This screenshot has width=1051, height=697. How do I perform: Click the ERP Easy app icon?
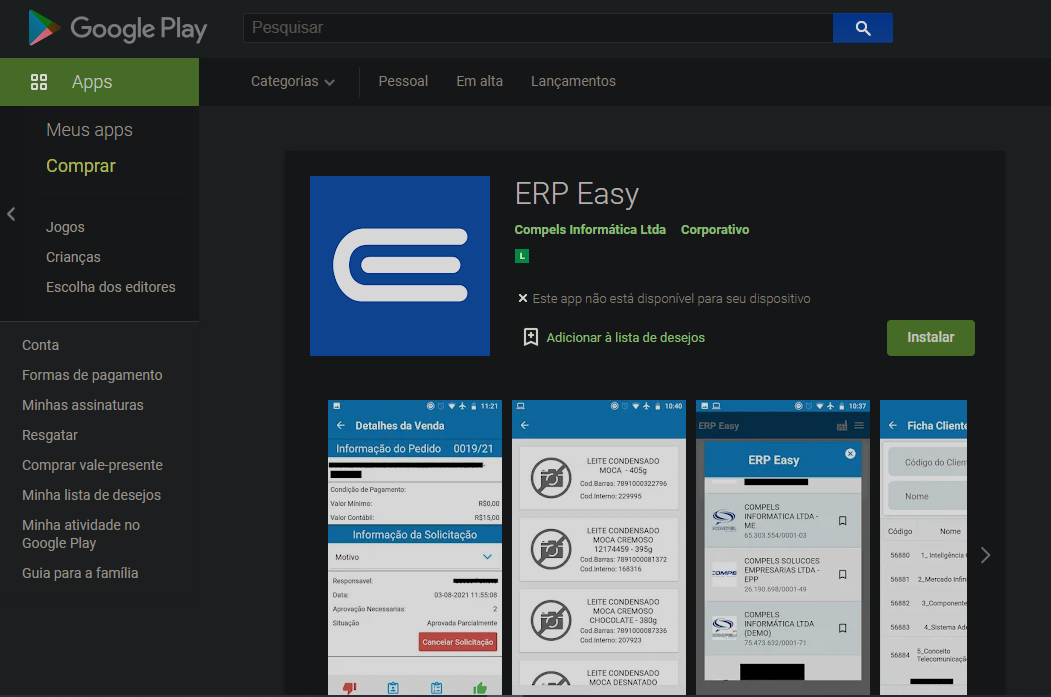click(400, 266)
